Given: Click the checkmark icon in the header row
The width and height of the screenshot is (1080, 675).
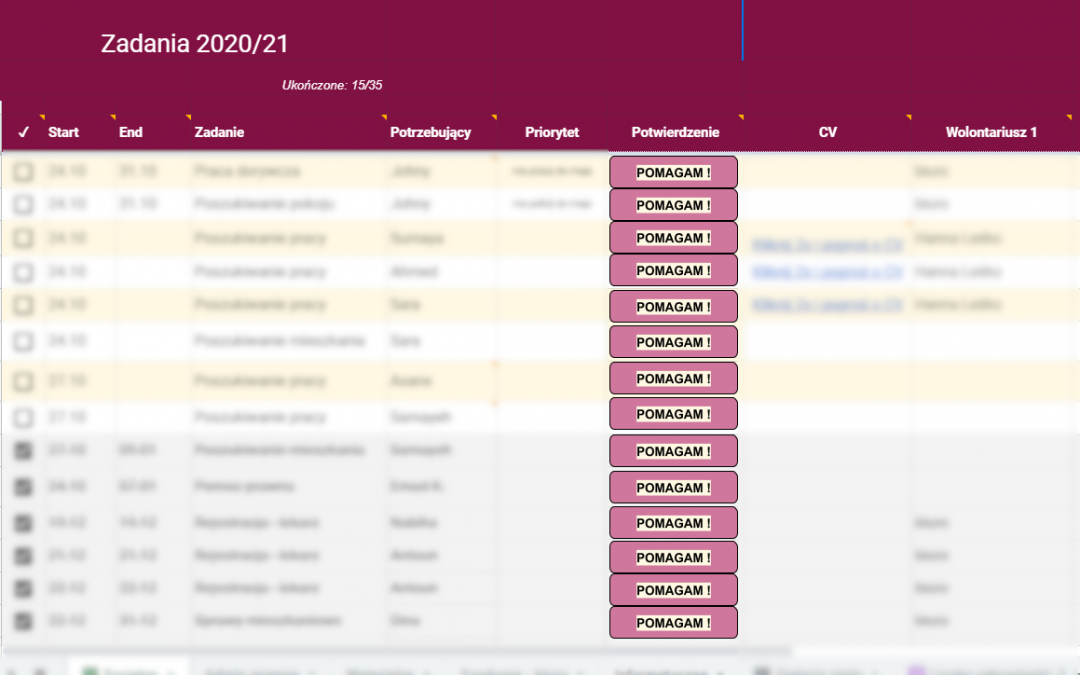Looking at the screenshot, I should [23, 132].
